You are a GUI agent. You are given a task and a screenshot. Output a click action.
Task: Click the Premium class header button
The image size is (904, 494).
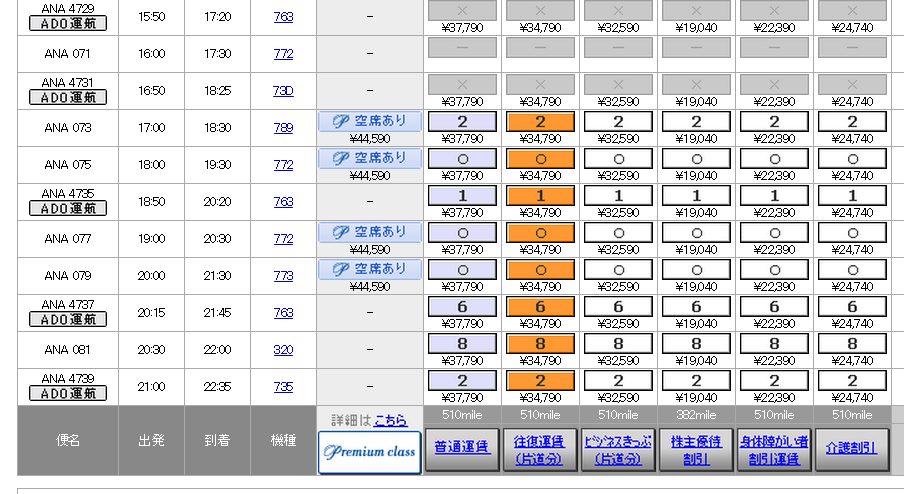coord(370,452)
